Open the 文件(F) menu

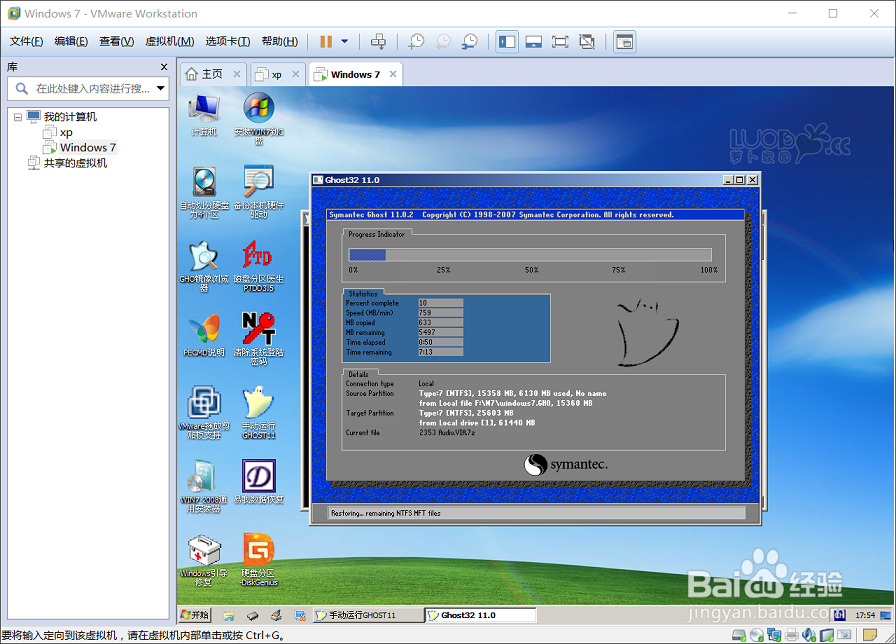click(26, 41)
